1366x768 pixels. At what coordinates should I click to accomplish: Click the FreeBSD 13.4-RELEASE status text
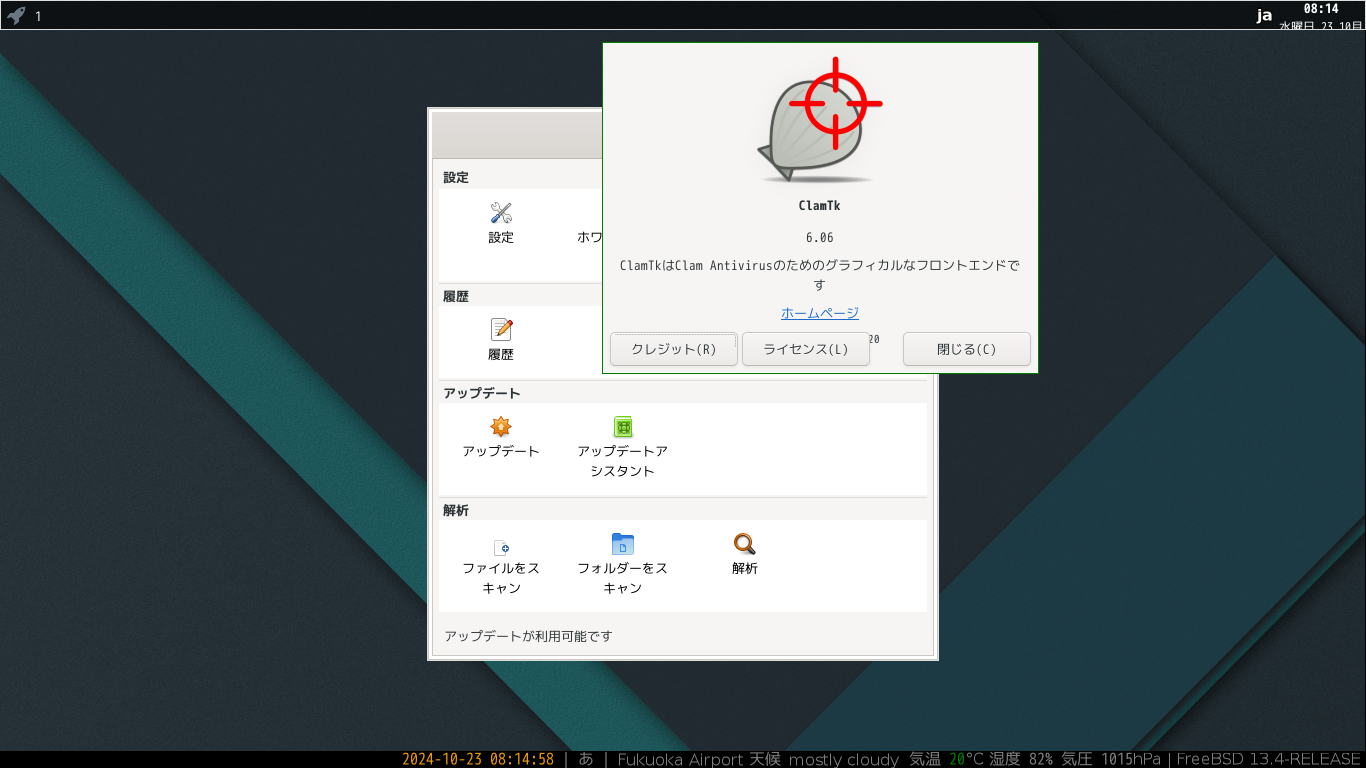(1269, 759)
